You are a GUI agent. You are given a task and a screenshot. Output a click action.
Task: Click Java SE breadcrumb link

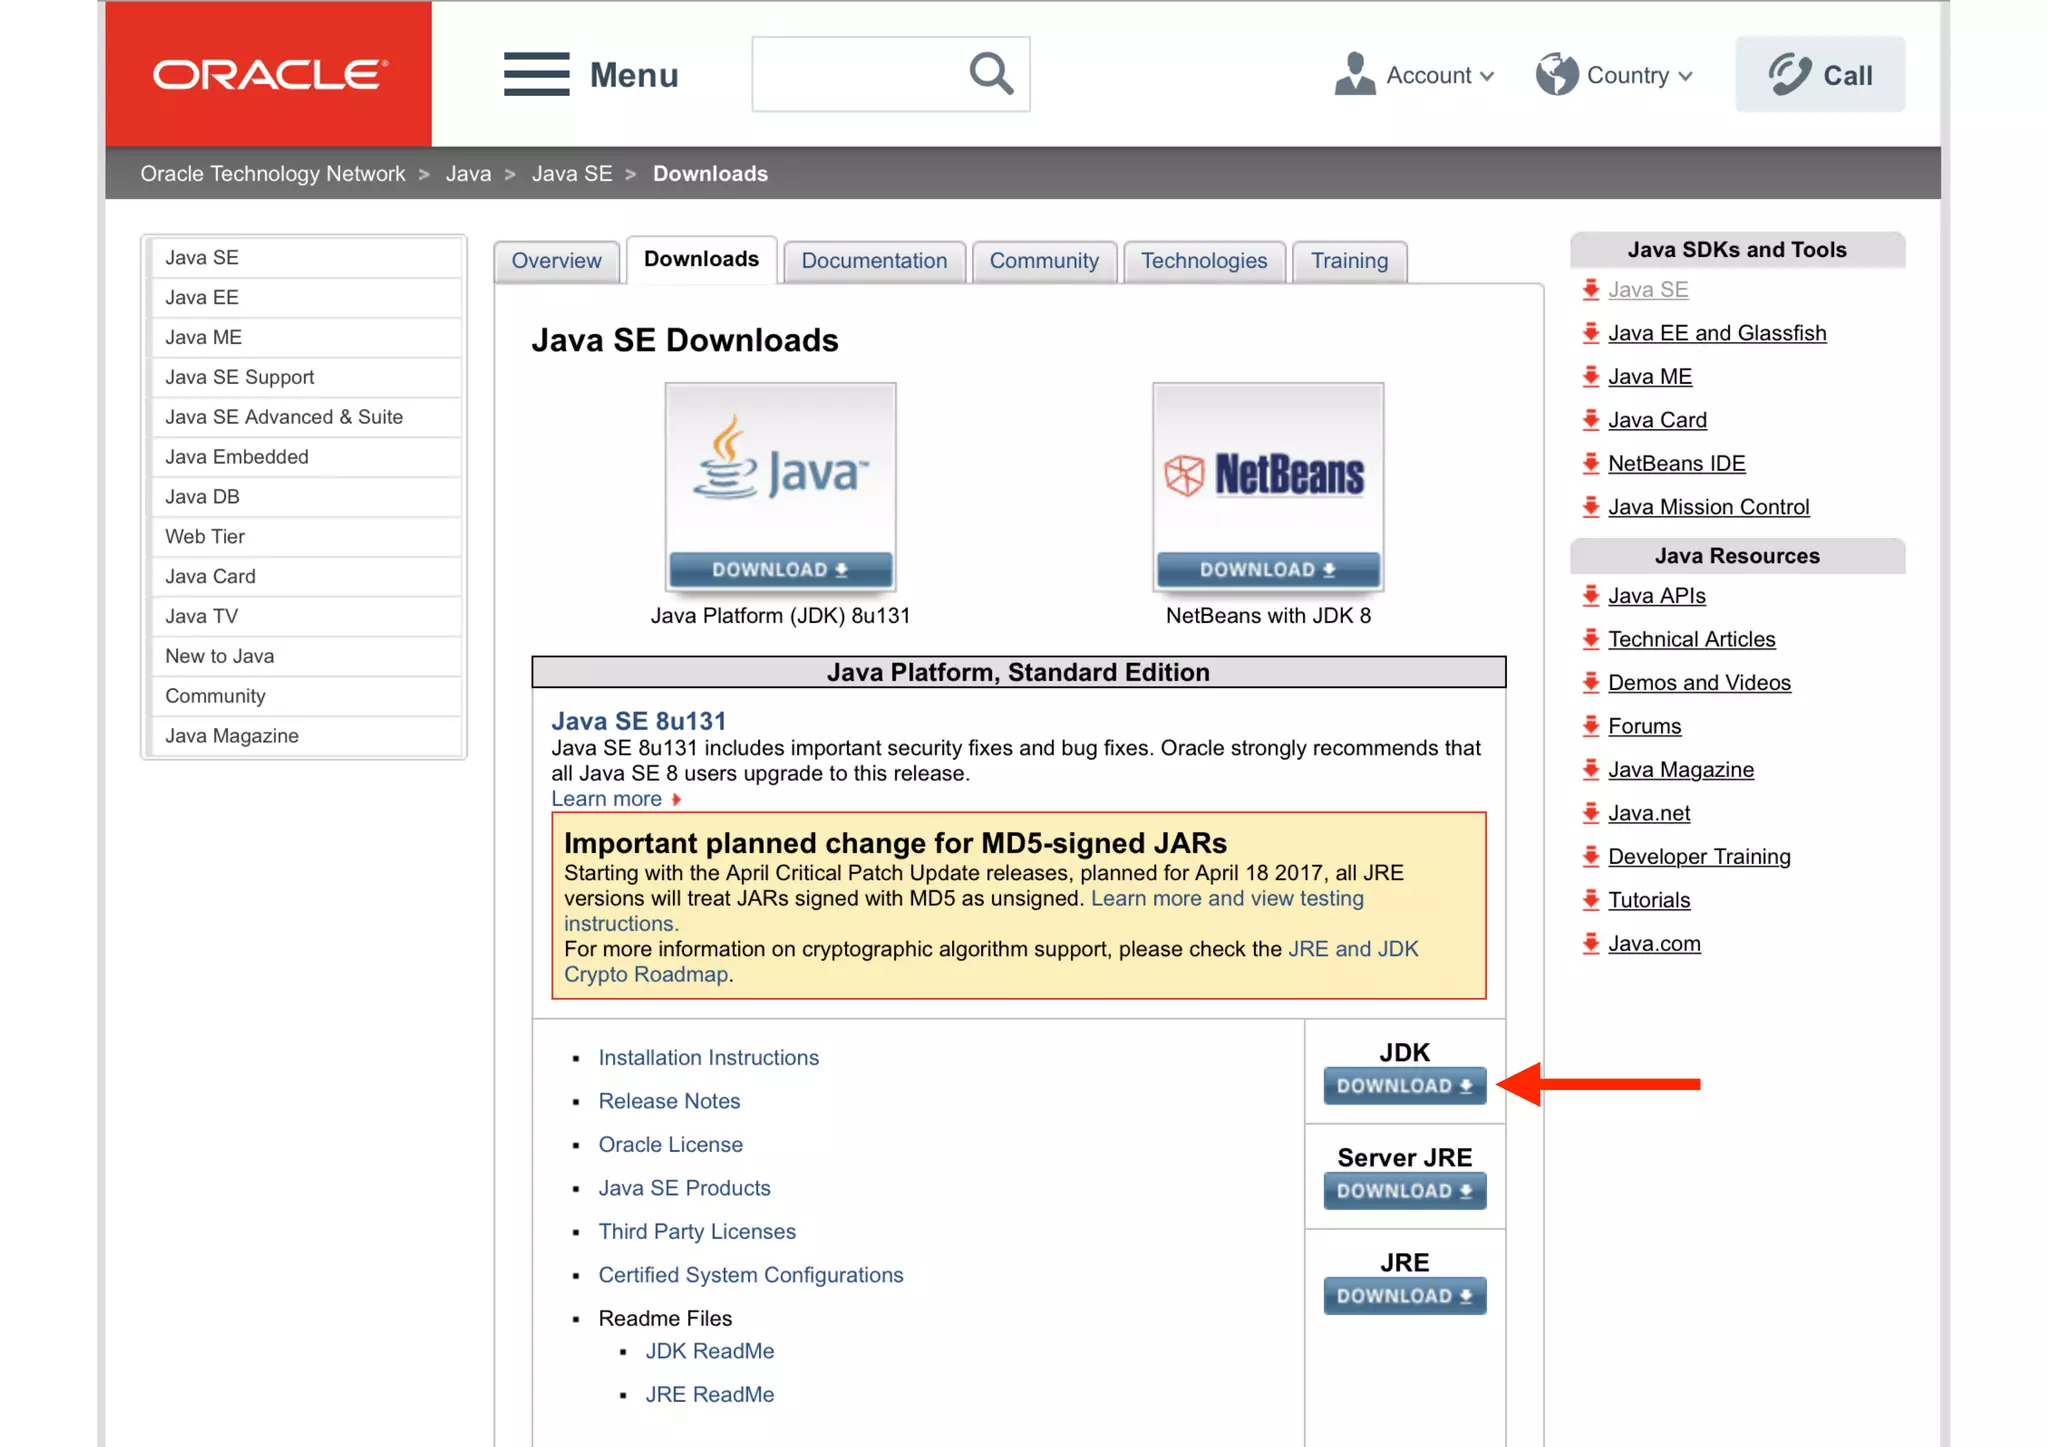click(571, 174)
